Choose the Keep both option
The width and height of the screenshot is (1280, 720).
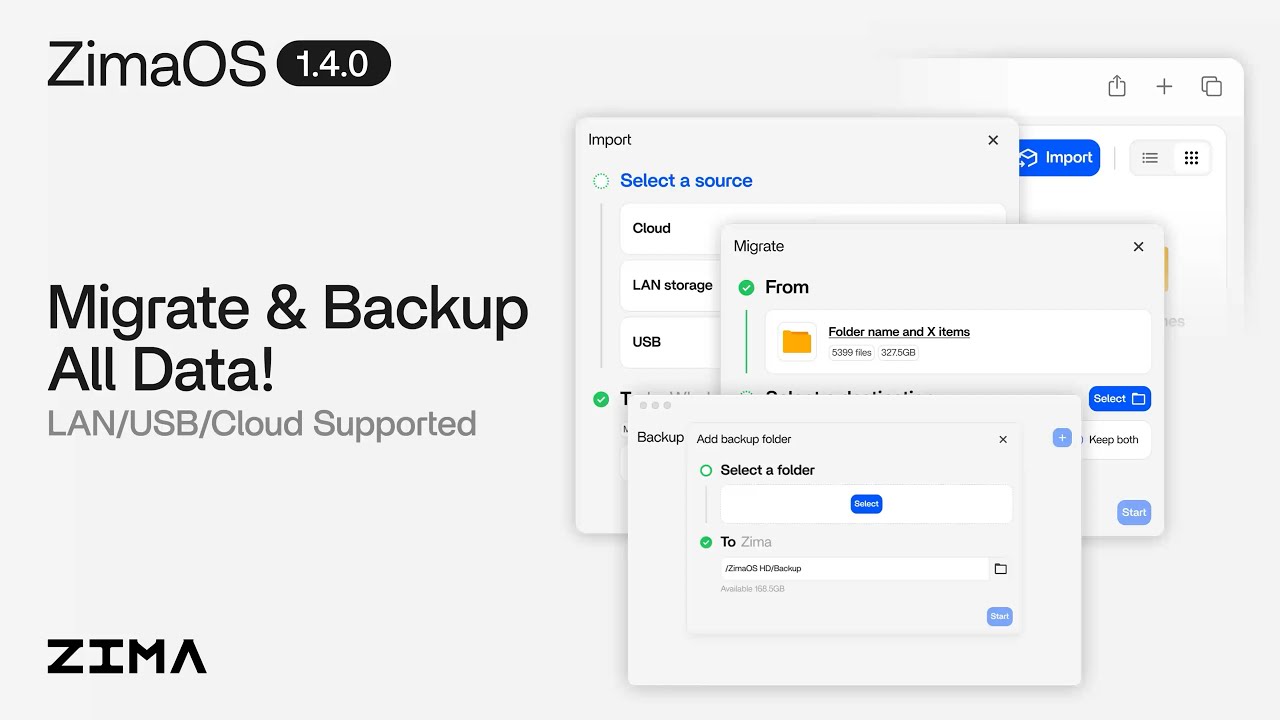pos(1113,440)
